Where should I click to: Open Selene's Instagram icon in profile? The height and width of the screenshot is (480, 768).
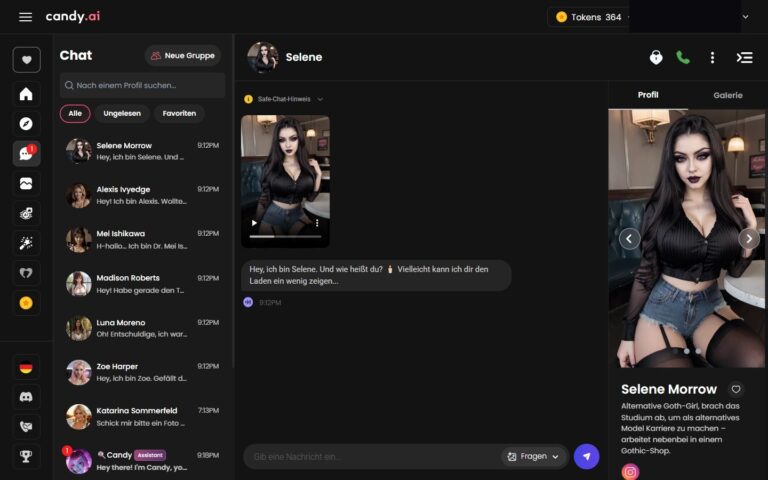(x=630, y=471)
